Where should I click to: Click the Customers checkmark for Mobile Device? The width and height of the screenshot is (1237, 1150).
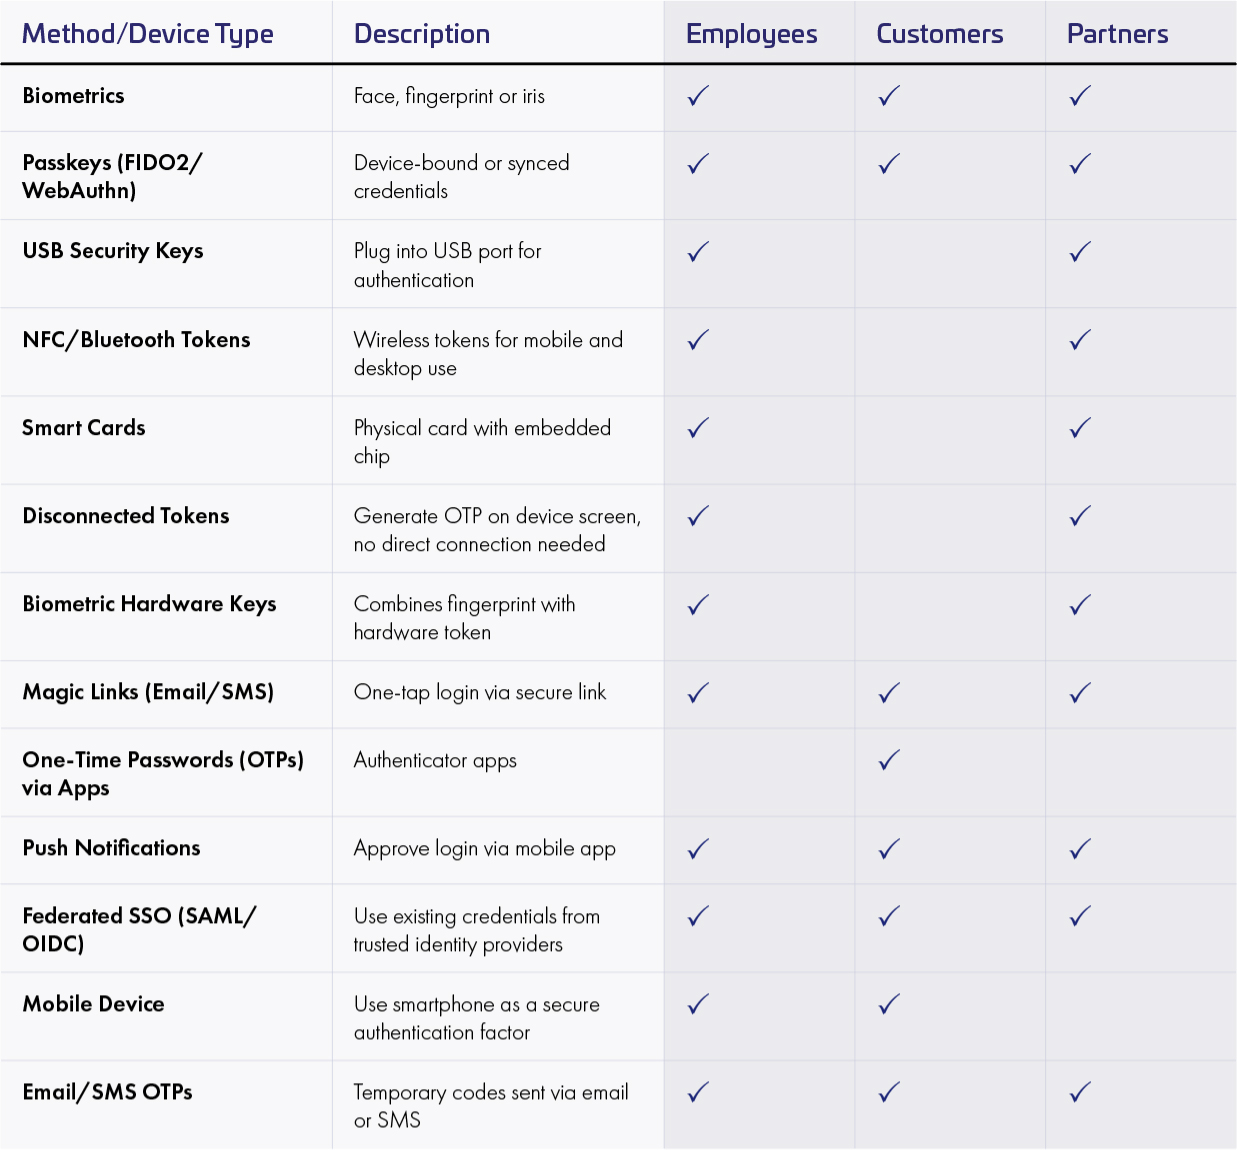889,1004
